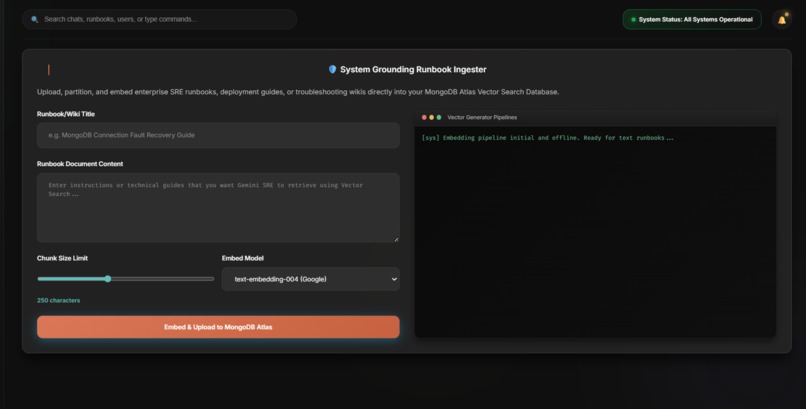Click the 'Runbook Document Content' label
The width and height of the screenshot is (806, 409).
click(80, 164)
